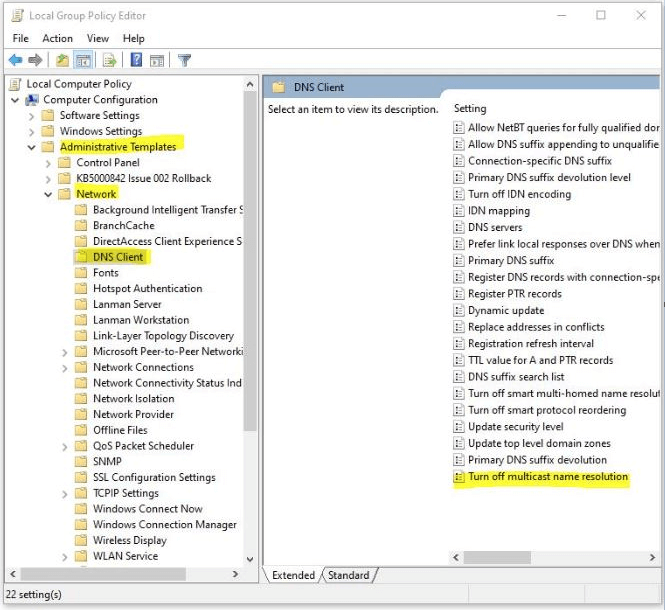Select DNS Client in the tree
The width and height of the screenshot is (665, 610).
point(118,257)
